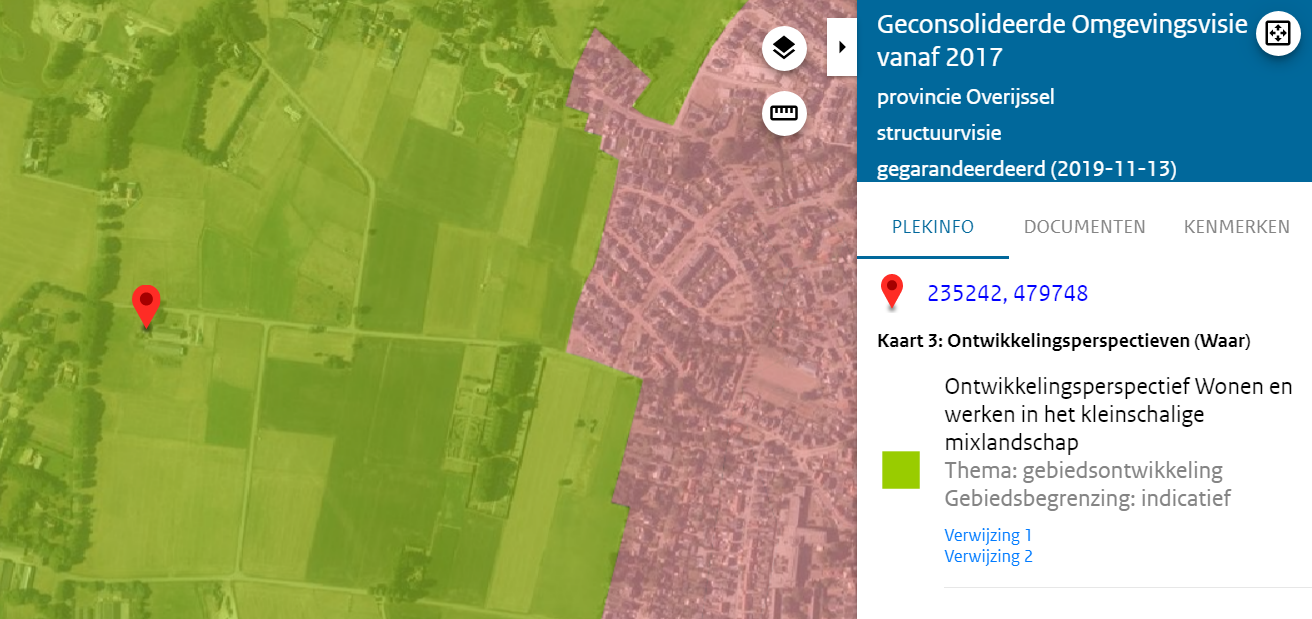
Task: Activate the ruler measure tool
Action: click(784, 113)
